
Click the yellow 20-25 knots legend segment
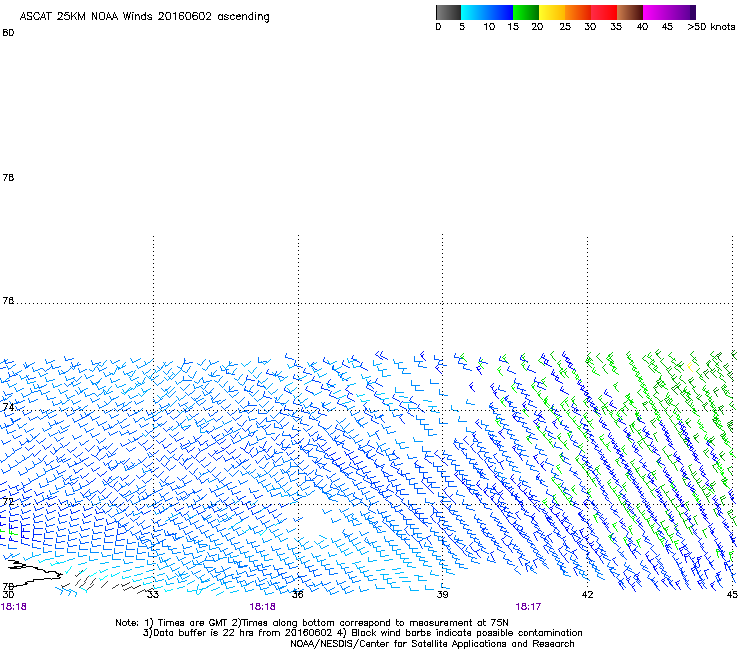click(552, 12)
